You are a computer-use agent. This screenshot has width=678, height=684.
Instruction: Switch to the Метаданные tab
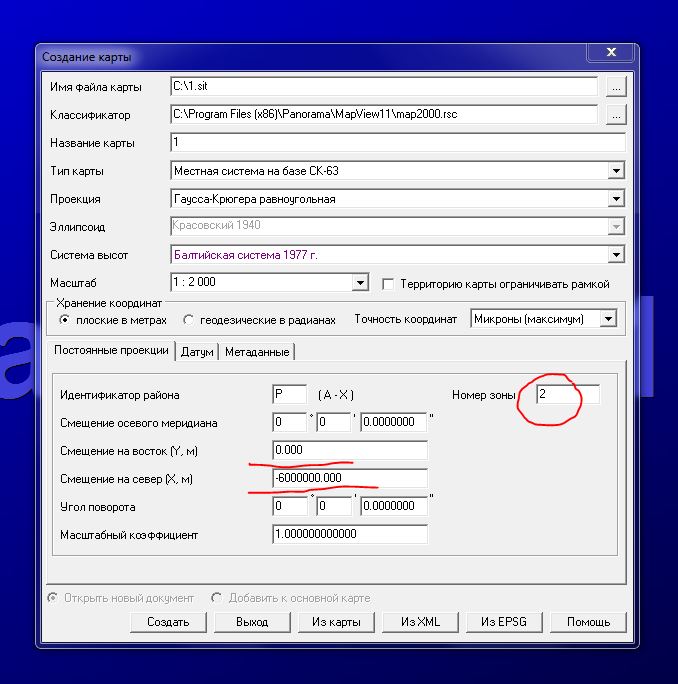(257, 352)
